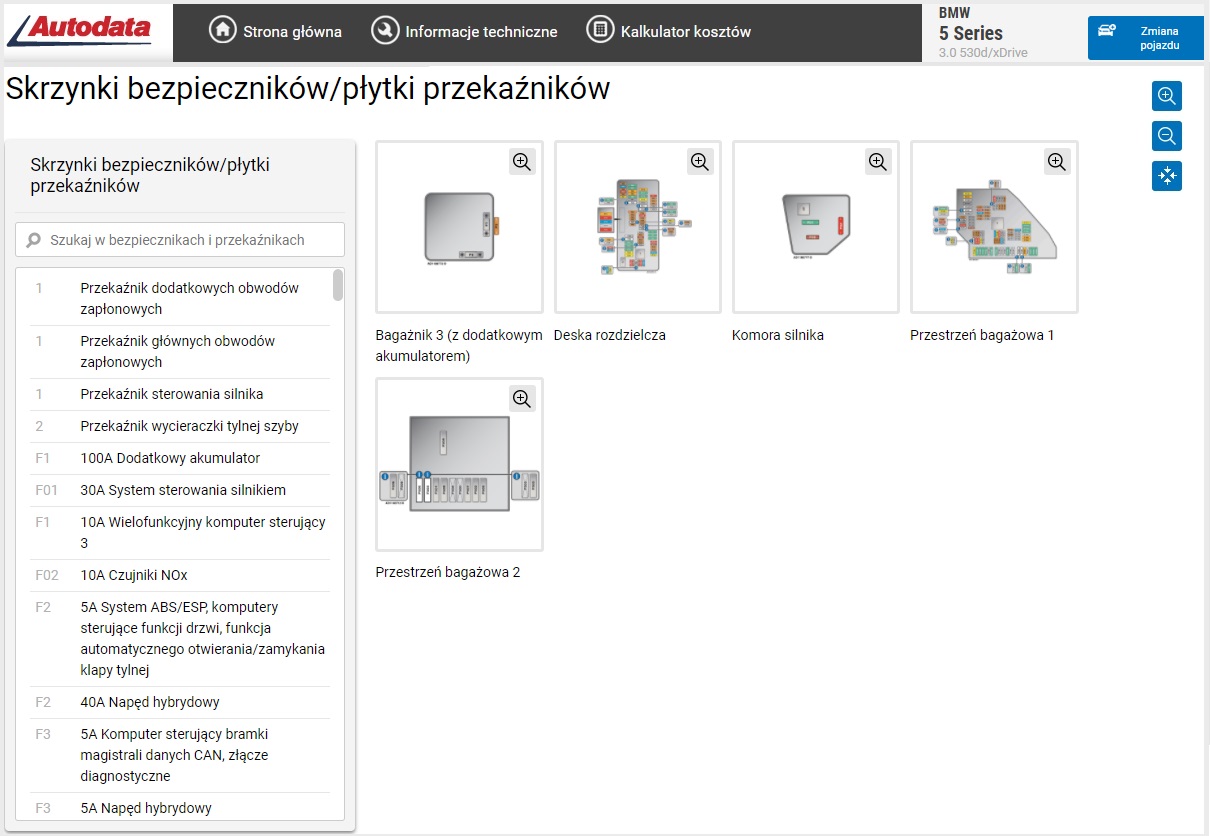Click the BMW 5 Series vehicle label
The image size is (1210, 836).
tap(970, 24)
